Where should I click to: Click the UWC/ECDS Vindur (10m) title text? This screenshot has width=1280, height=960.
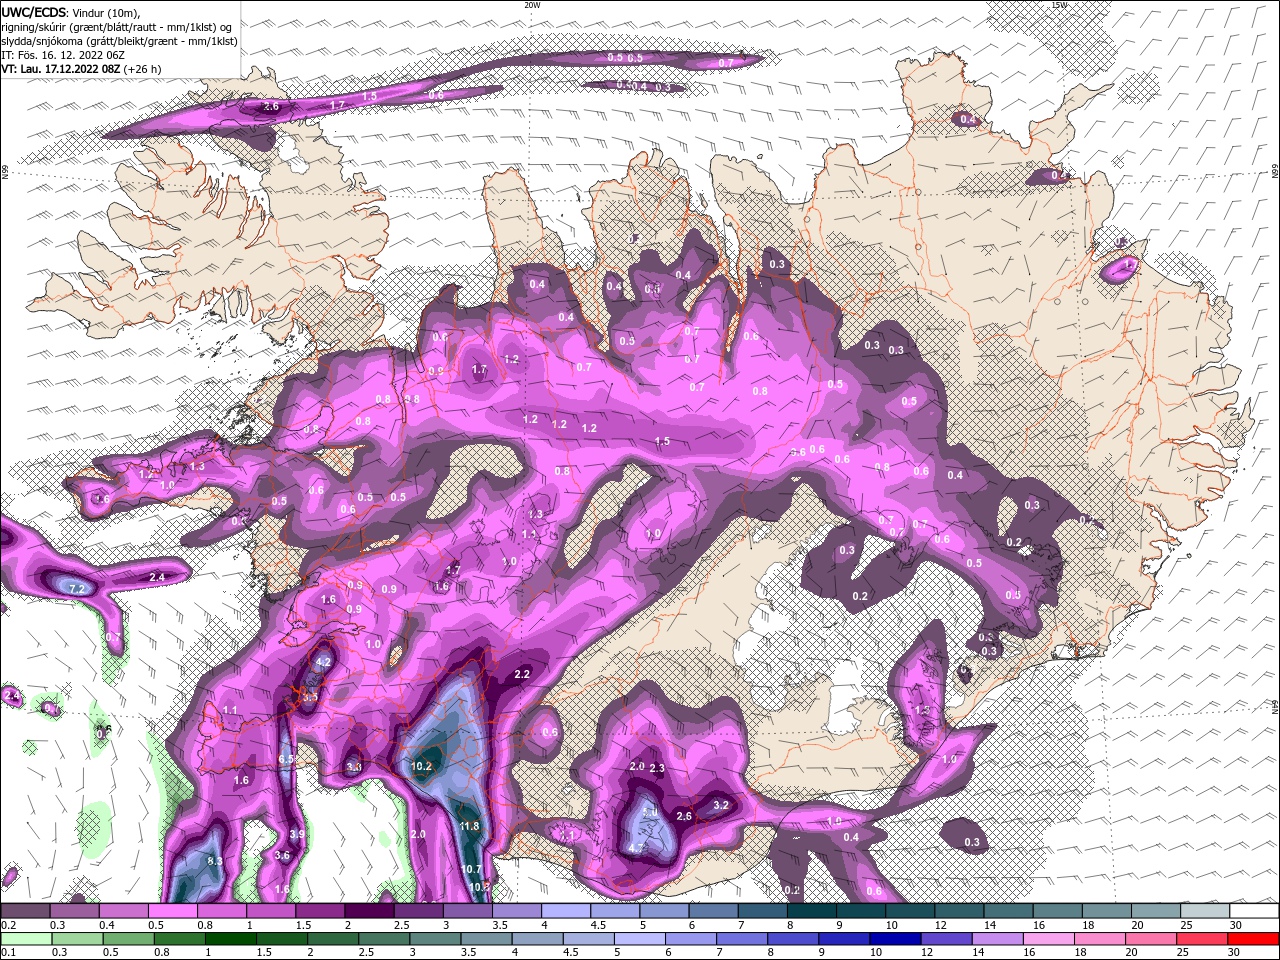(x=71, y=12)
